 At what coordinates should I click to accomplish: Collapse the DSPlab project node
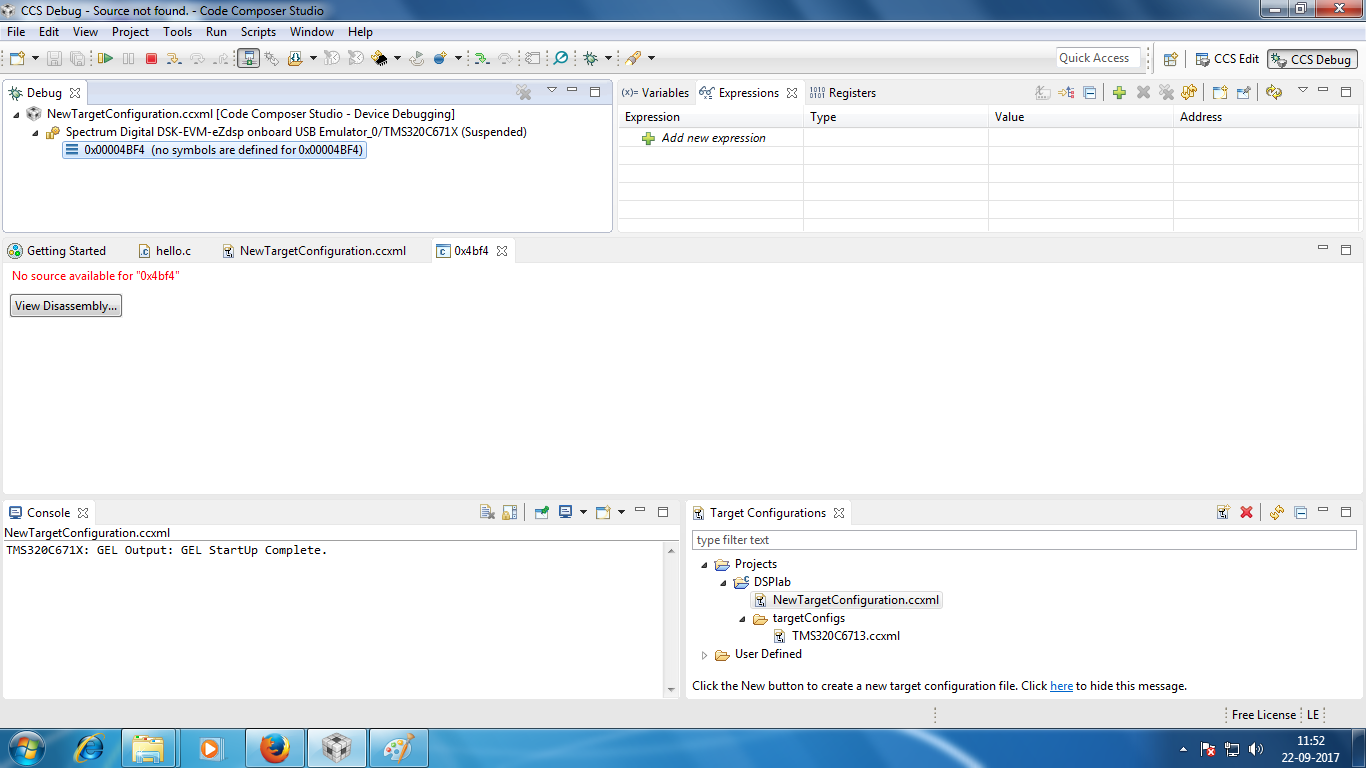point(724,583)
